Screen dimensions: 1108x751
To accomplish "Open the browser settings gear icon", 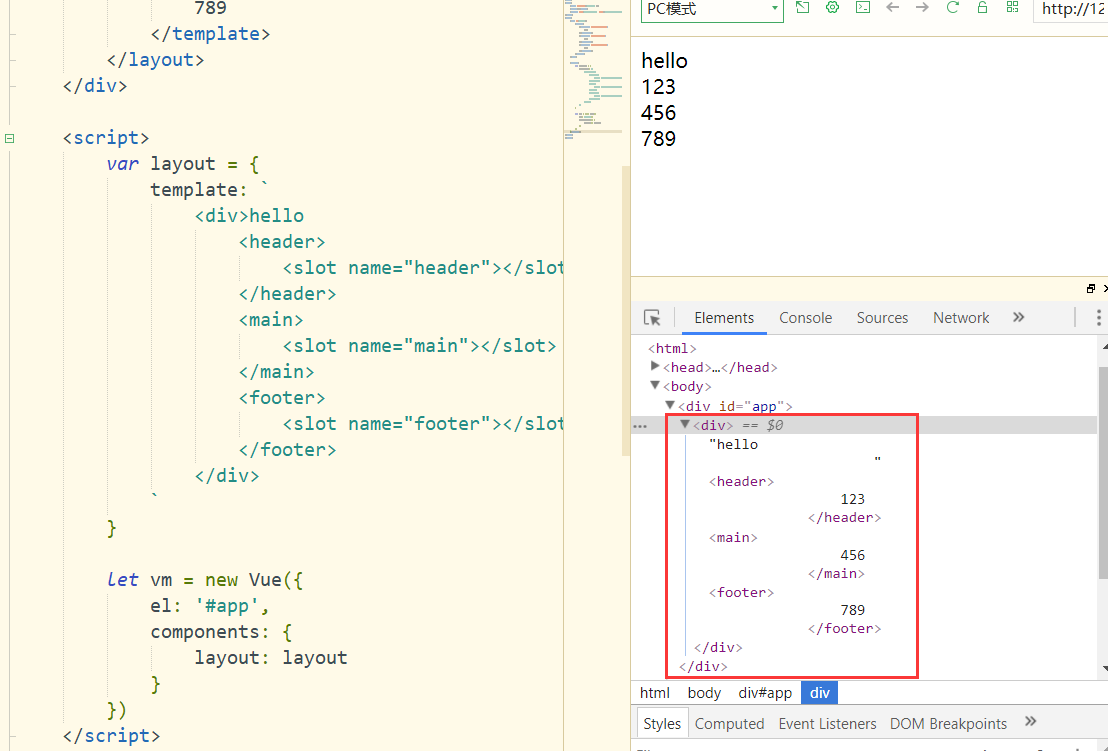I will click(x=832, y=8).
